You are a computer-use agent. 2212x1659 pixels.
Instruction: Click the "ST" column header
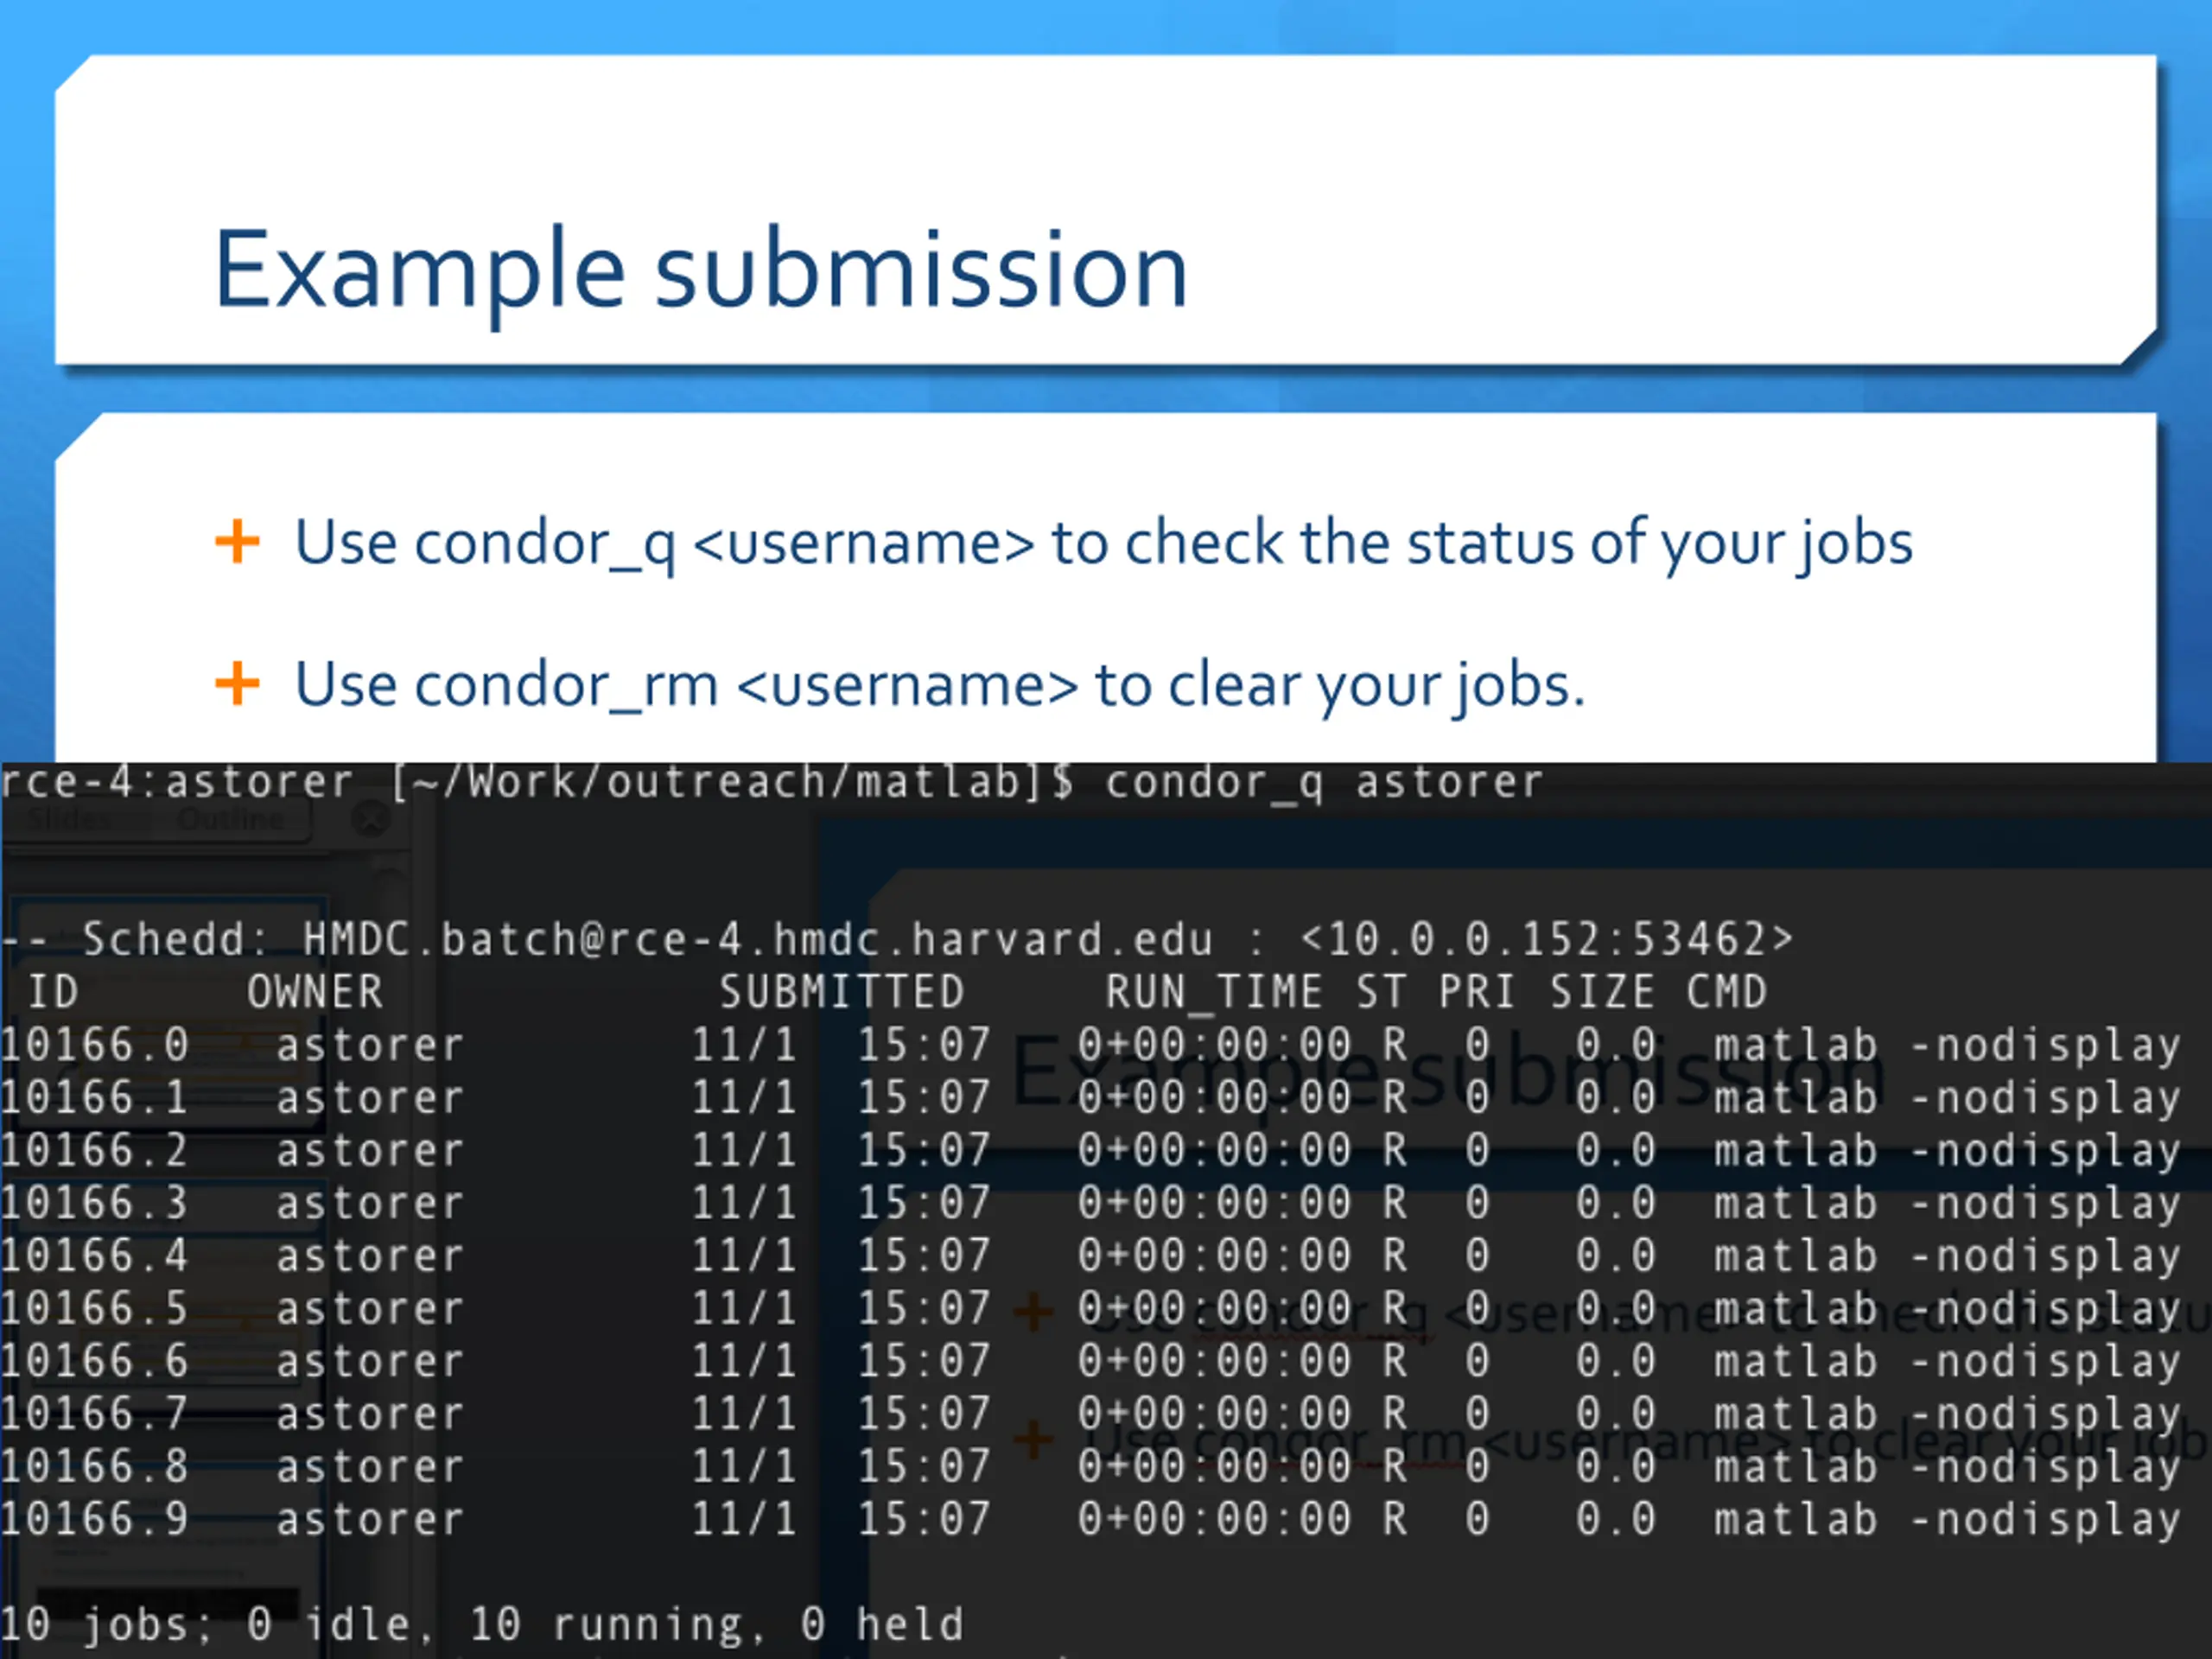(x=1381, y=992)
